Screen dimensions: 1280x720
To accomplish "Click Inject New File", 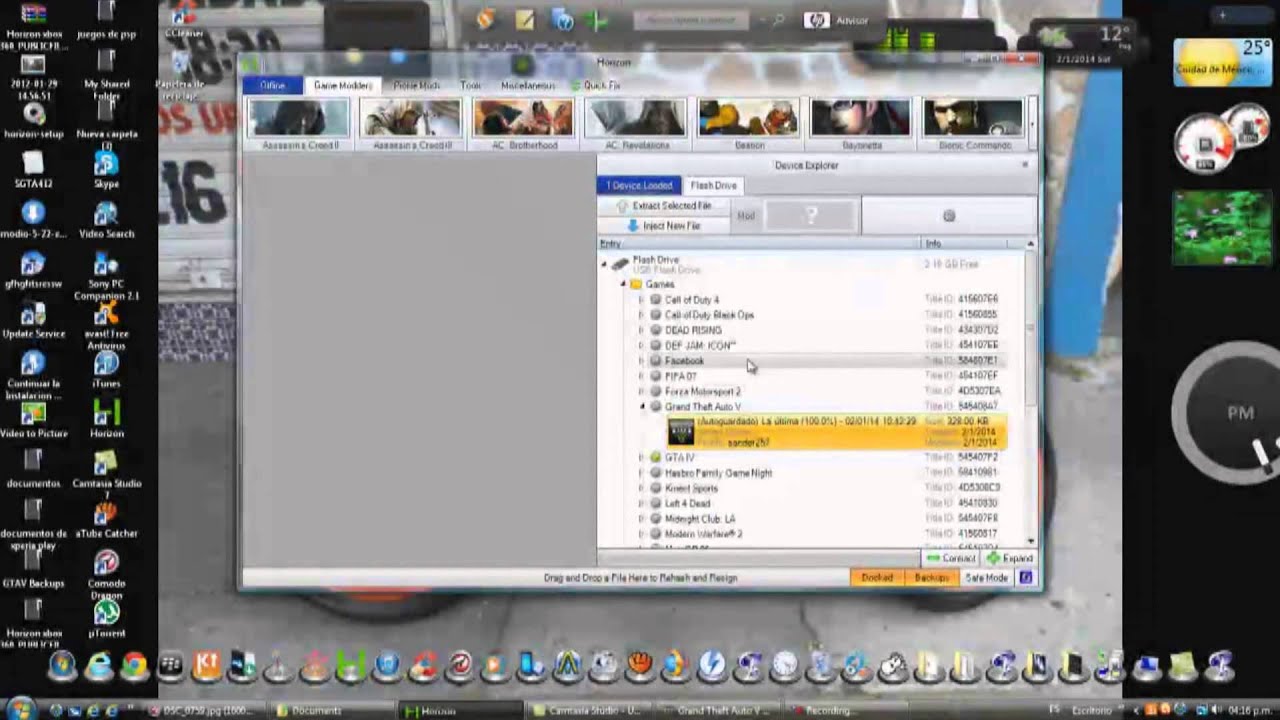I will [663, 226].
